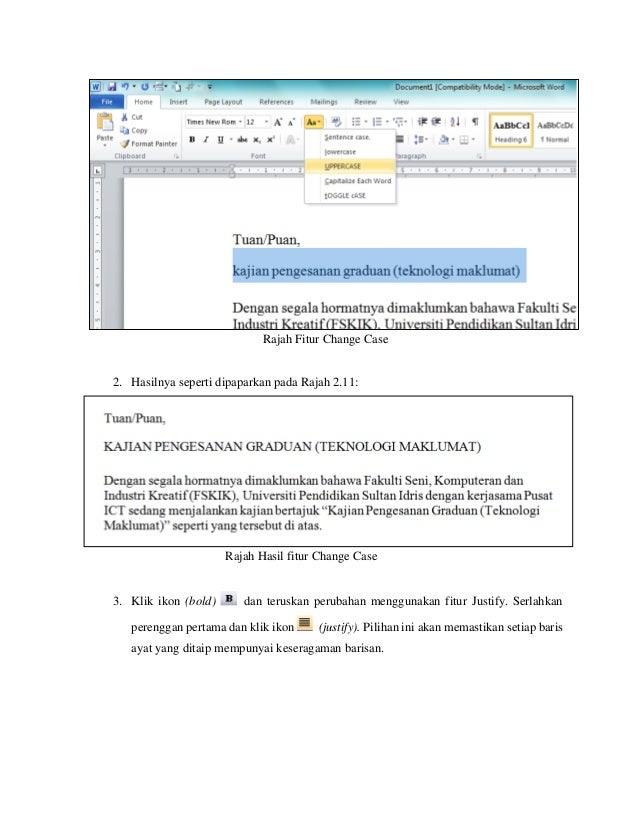Switch to the Mailings tab
The width and height of the screenshot is (638, 826).
coord(324,102)
